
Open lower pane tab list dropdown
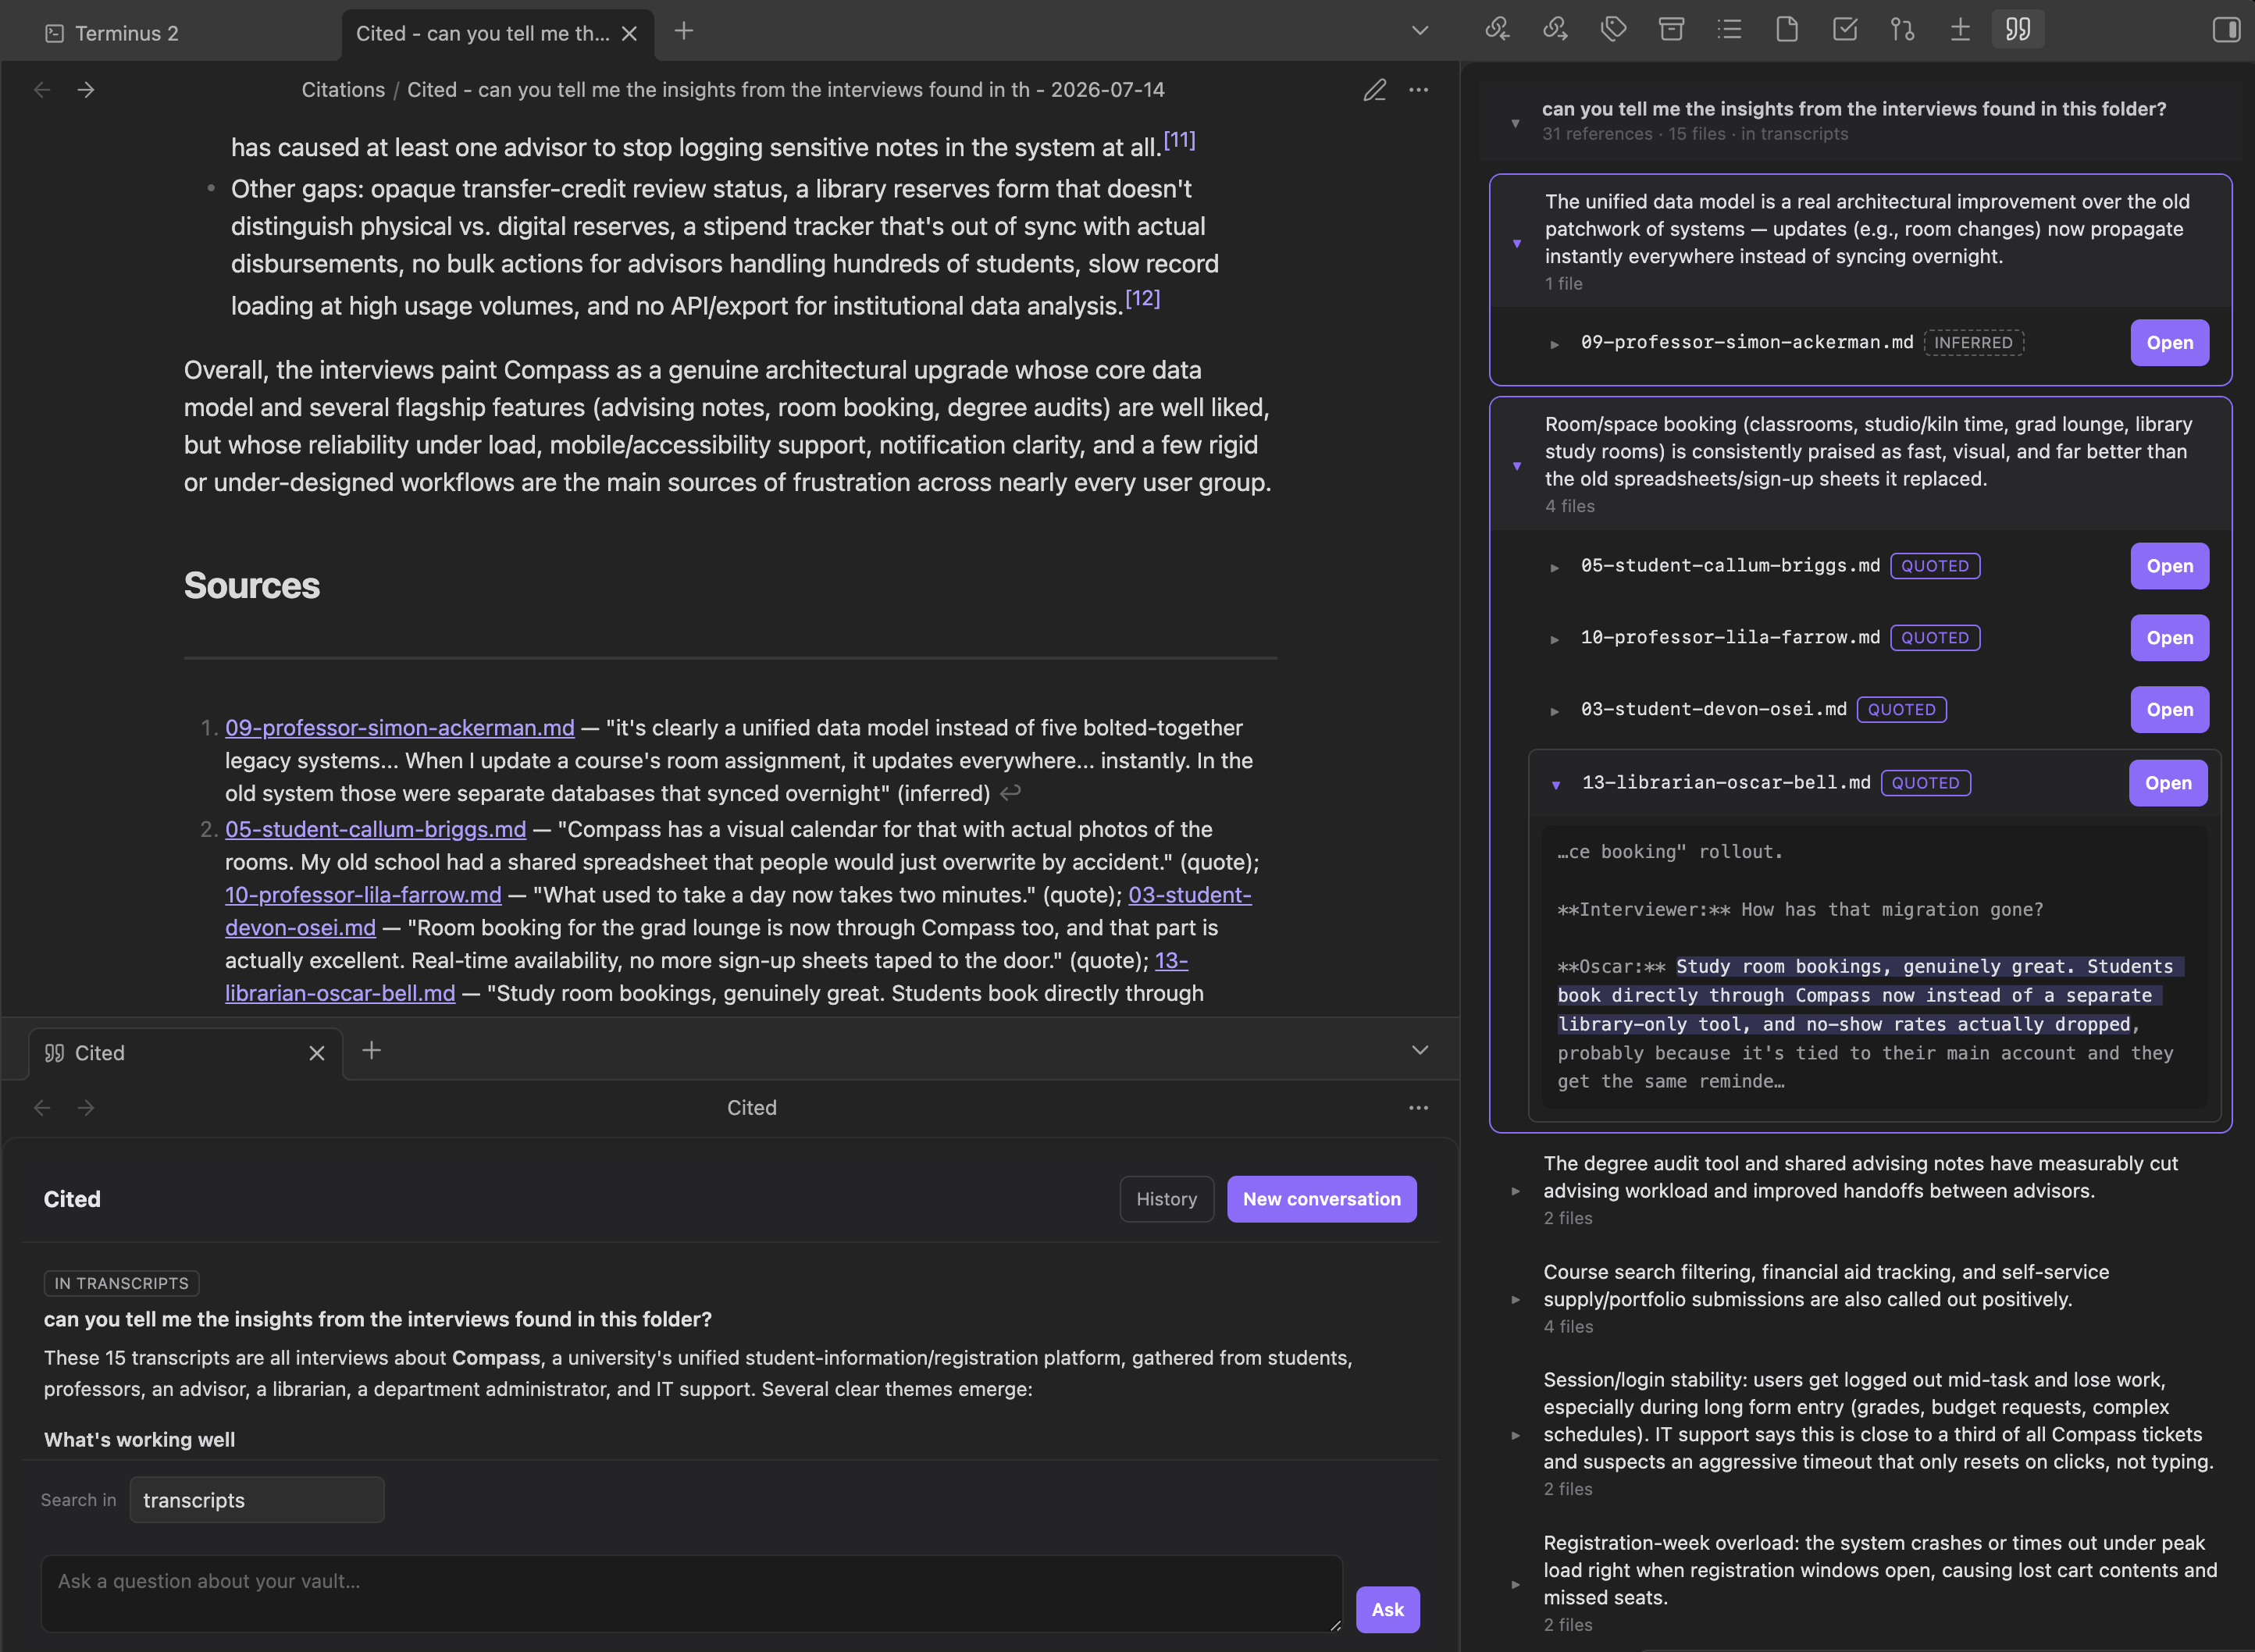pos(1420,1050)
